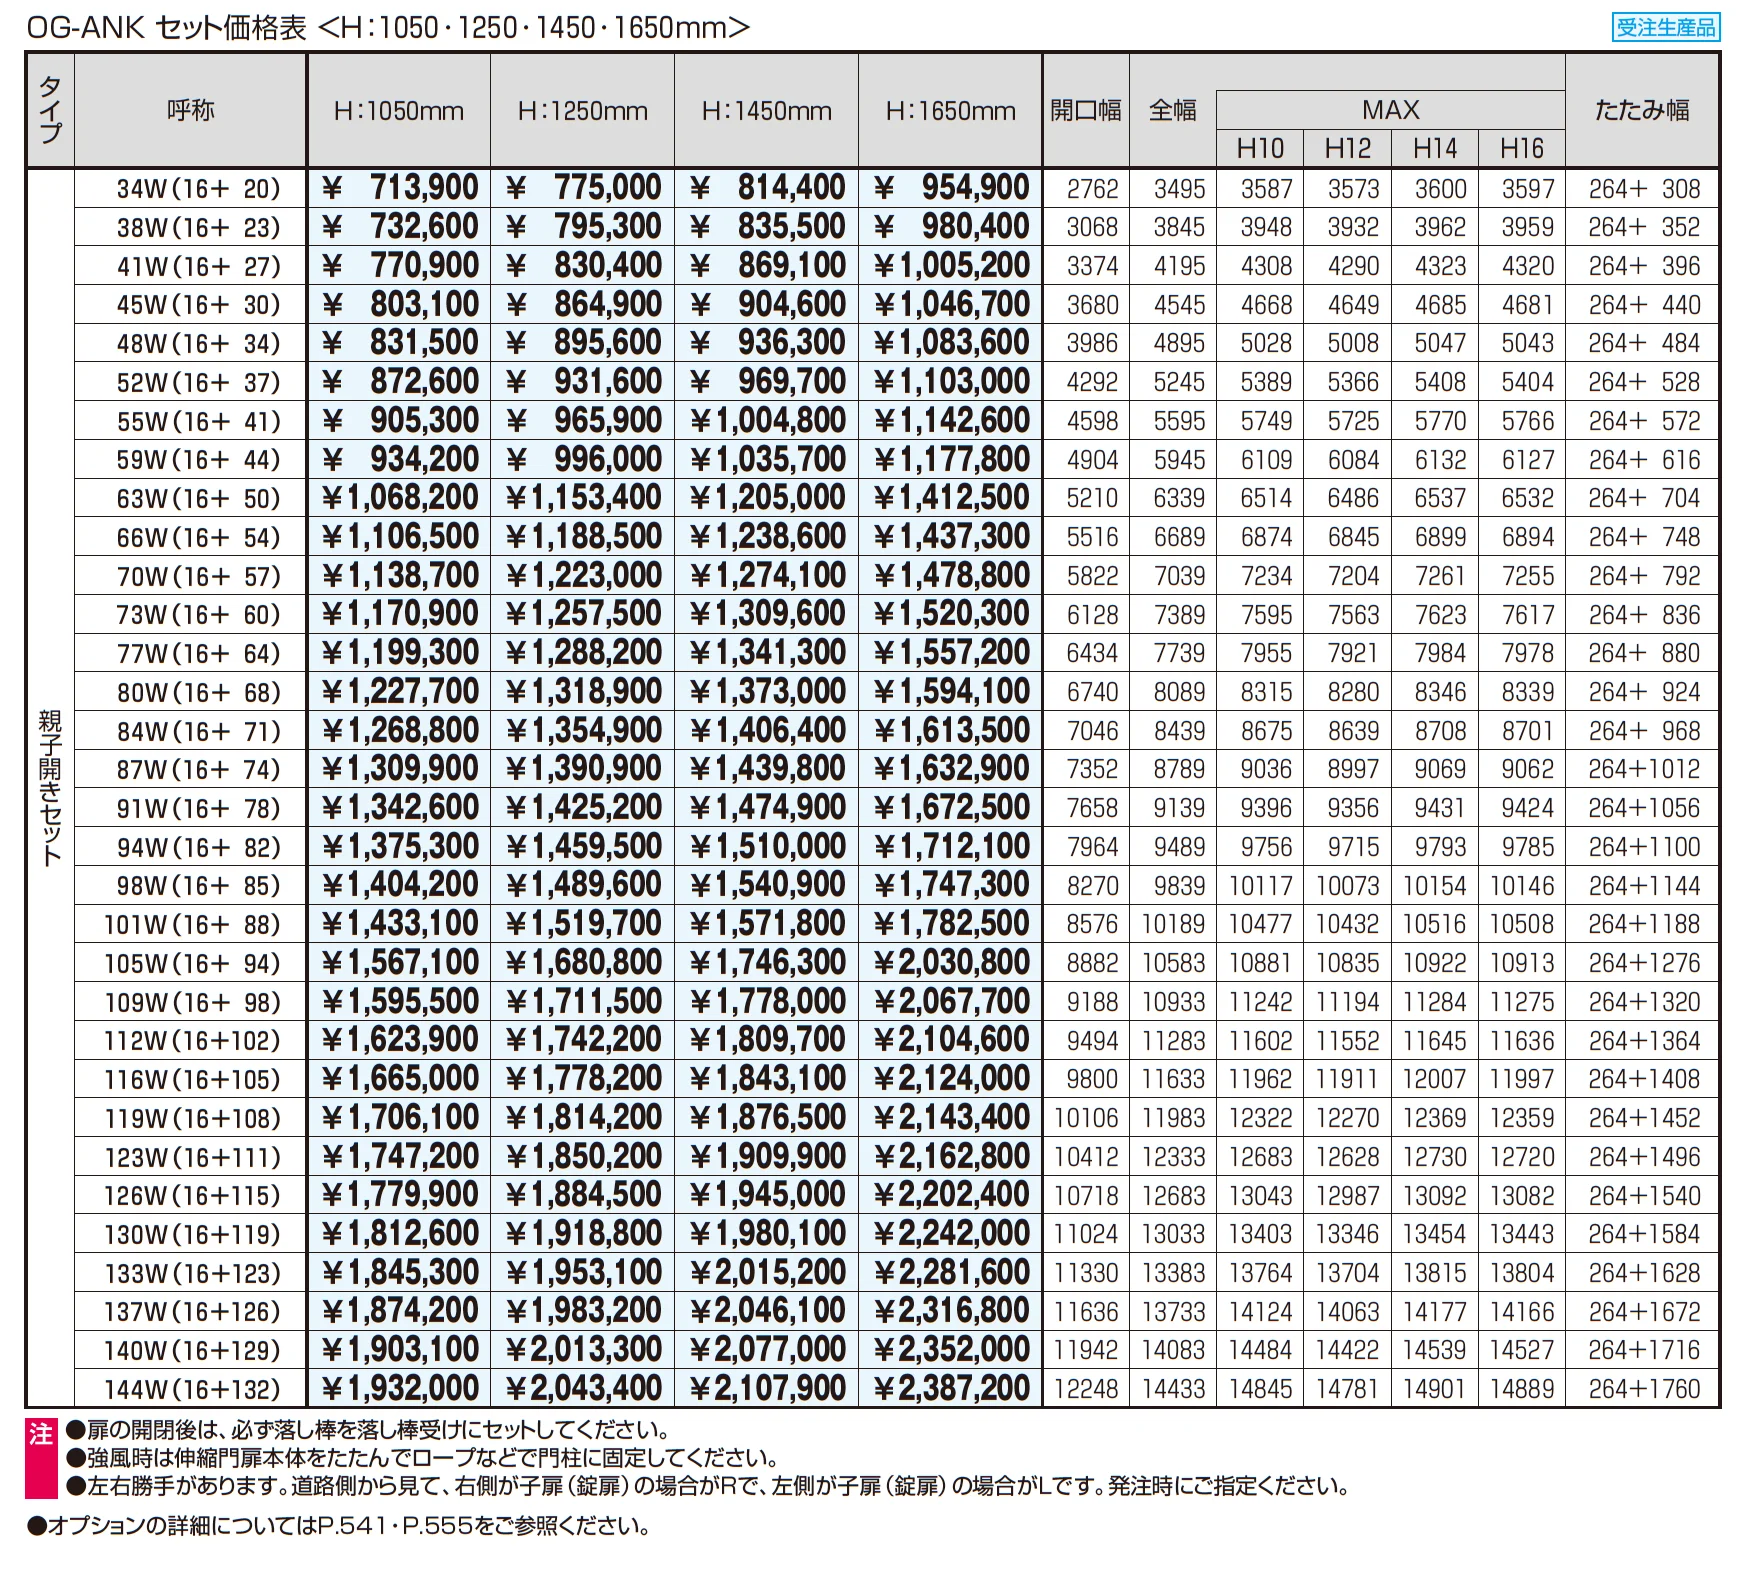Select price ¥795,300 in 38W row
This screenshot has width=1754, height=1590.
(583, 227)
